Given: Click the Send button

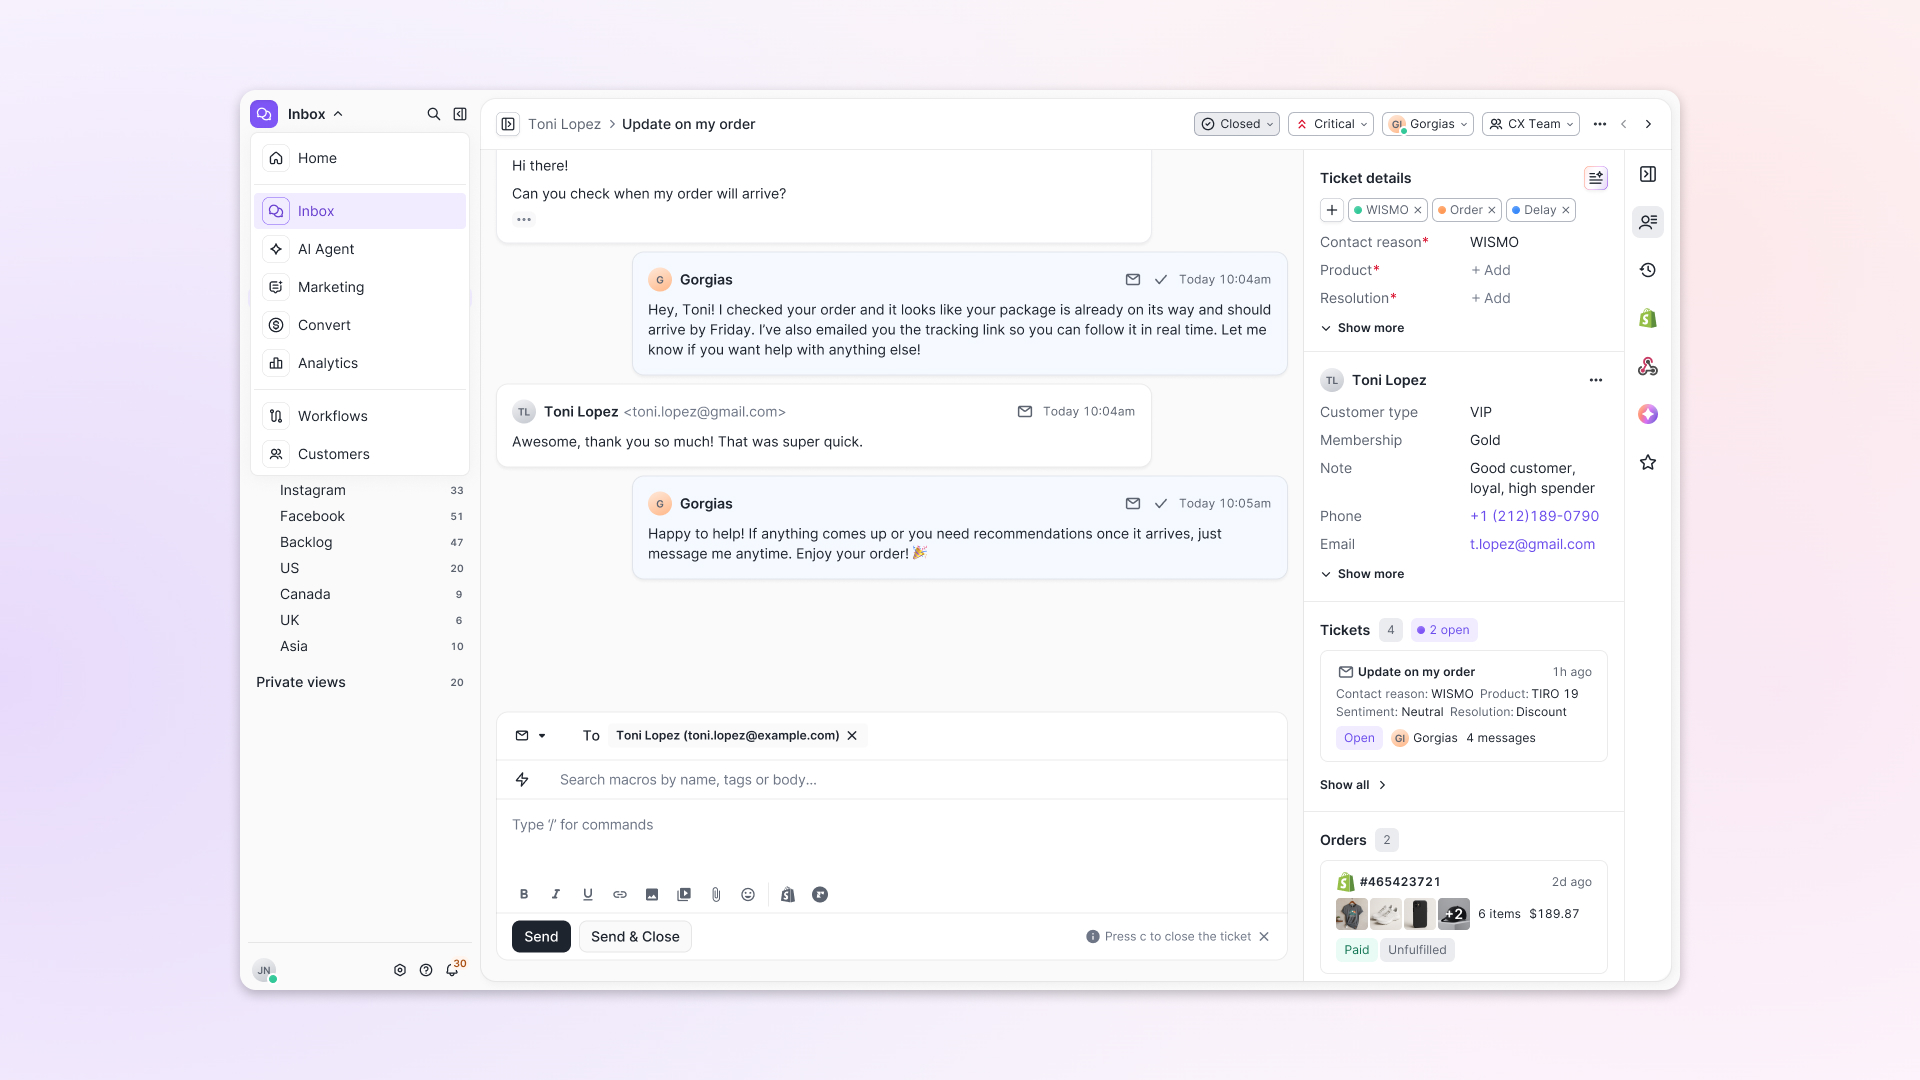Looking at the screenshot, I should [541, 937].
